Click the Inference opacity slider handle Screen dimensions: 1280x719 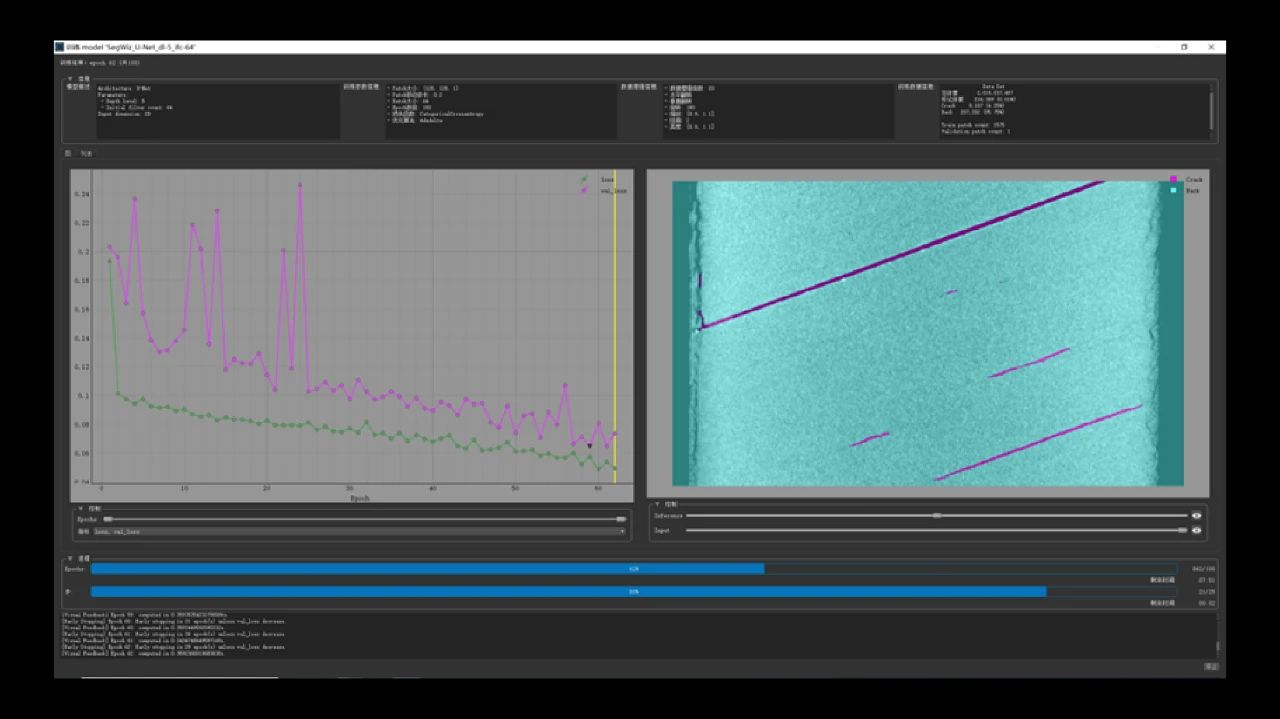[936, 516]
